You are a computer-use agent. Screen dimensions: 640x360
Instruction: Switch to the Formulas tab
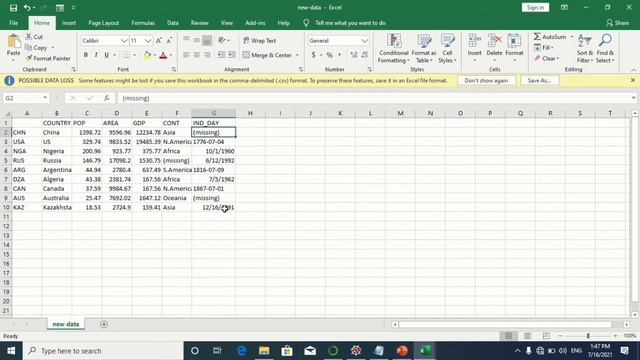click(143, 23)
